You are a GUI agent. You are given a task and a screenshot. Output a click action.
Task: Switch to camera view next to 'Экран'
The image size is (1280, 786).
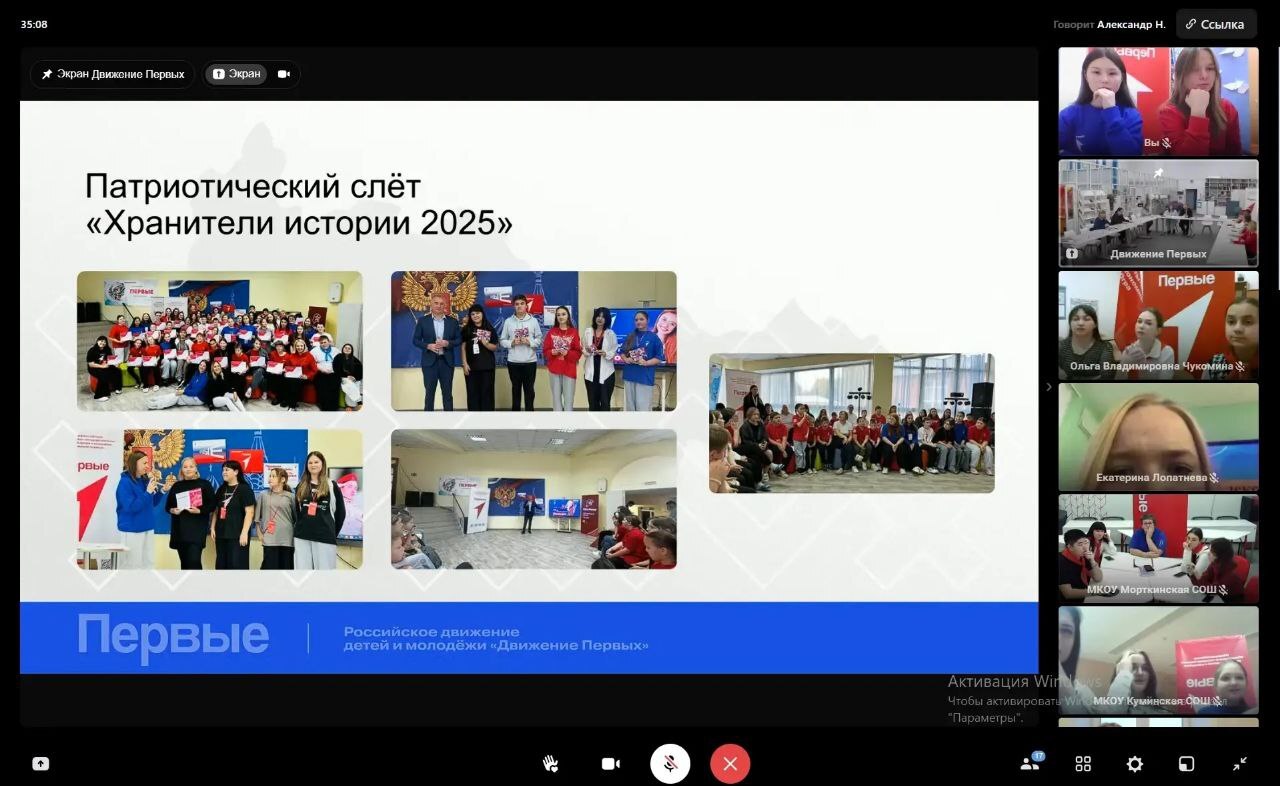(x=284, y=74)
